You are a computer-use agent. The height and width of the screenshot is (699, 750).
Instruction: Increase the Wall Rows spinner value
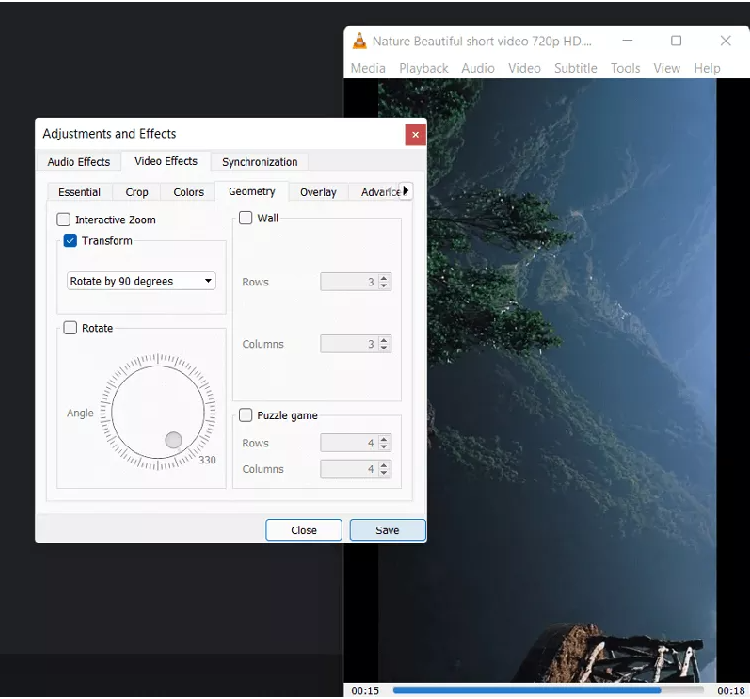(x=385, y=278)
